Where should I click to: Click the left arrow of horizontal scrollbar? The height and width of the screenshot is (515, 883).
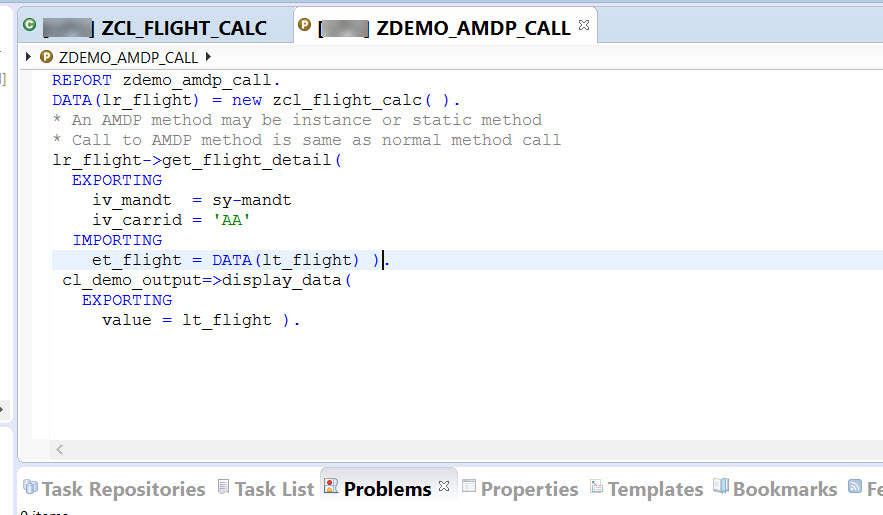59,450
